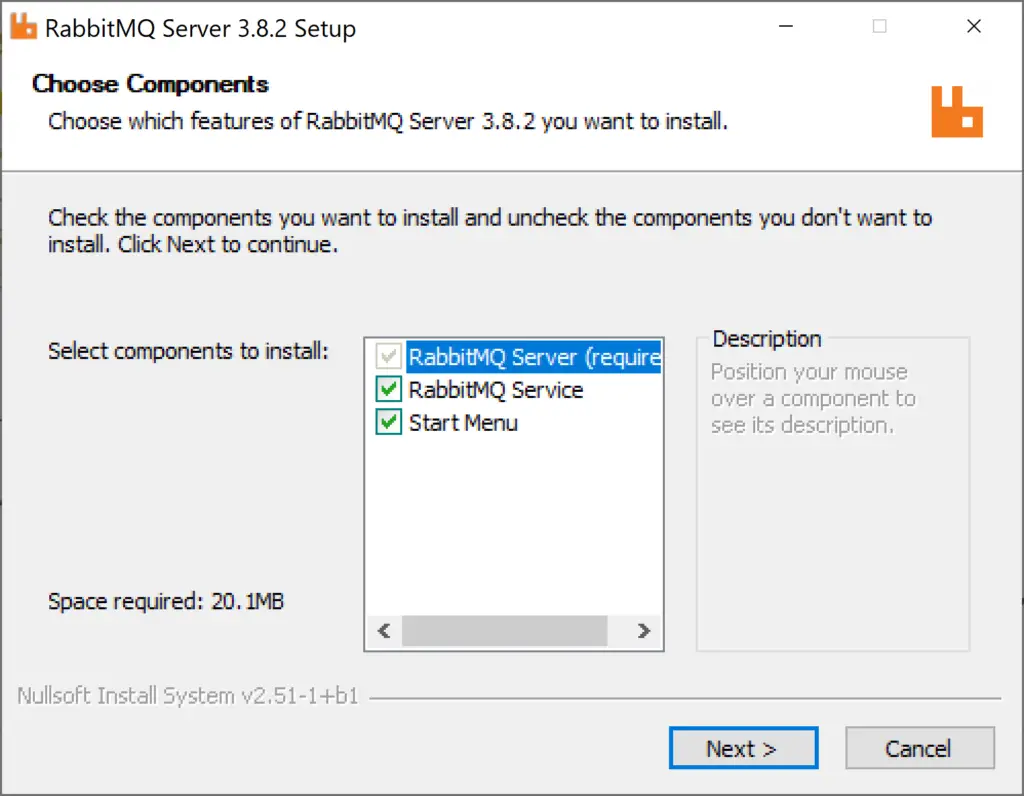Click the RabbitMQ logo in top-right corner
Viewport: 1024px width, 796px height.
957,110
